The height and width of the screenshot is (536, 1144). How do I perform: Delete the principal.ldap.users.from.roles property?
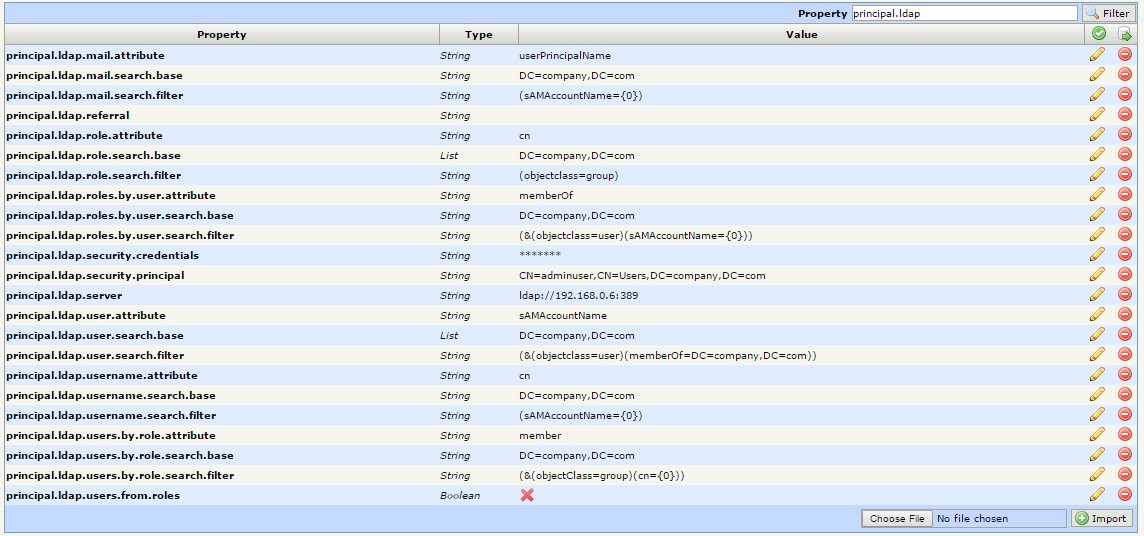point(1125,495)
